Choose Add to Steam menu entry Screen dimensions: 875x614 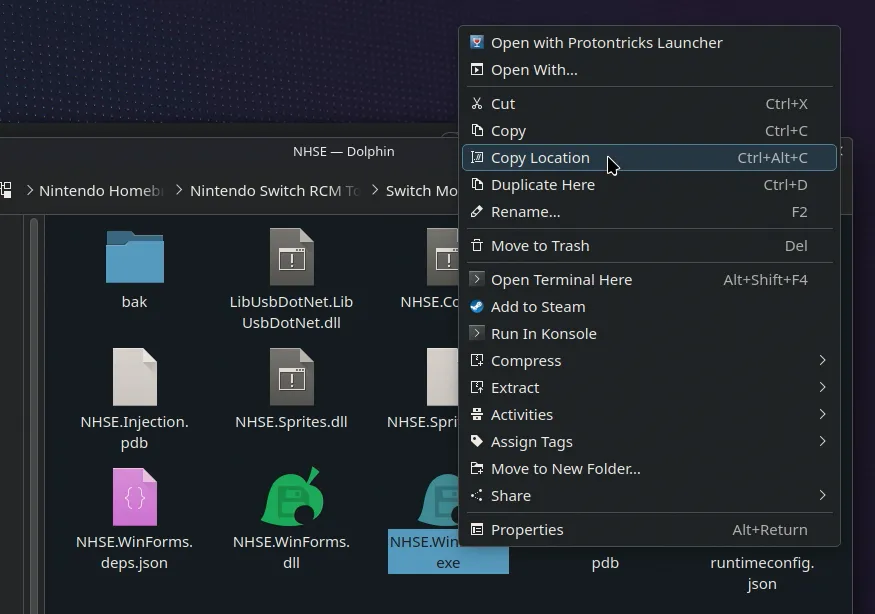(649, 306)
